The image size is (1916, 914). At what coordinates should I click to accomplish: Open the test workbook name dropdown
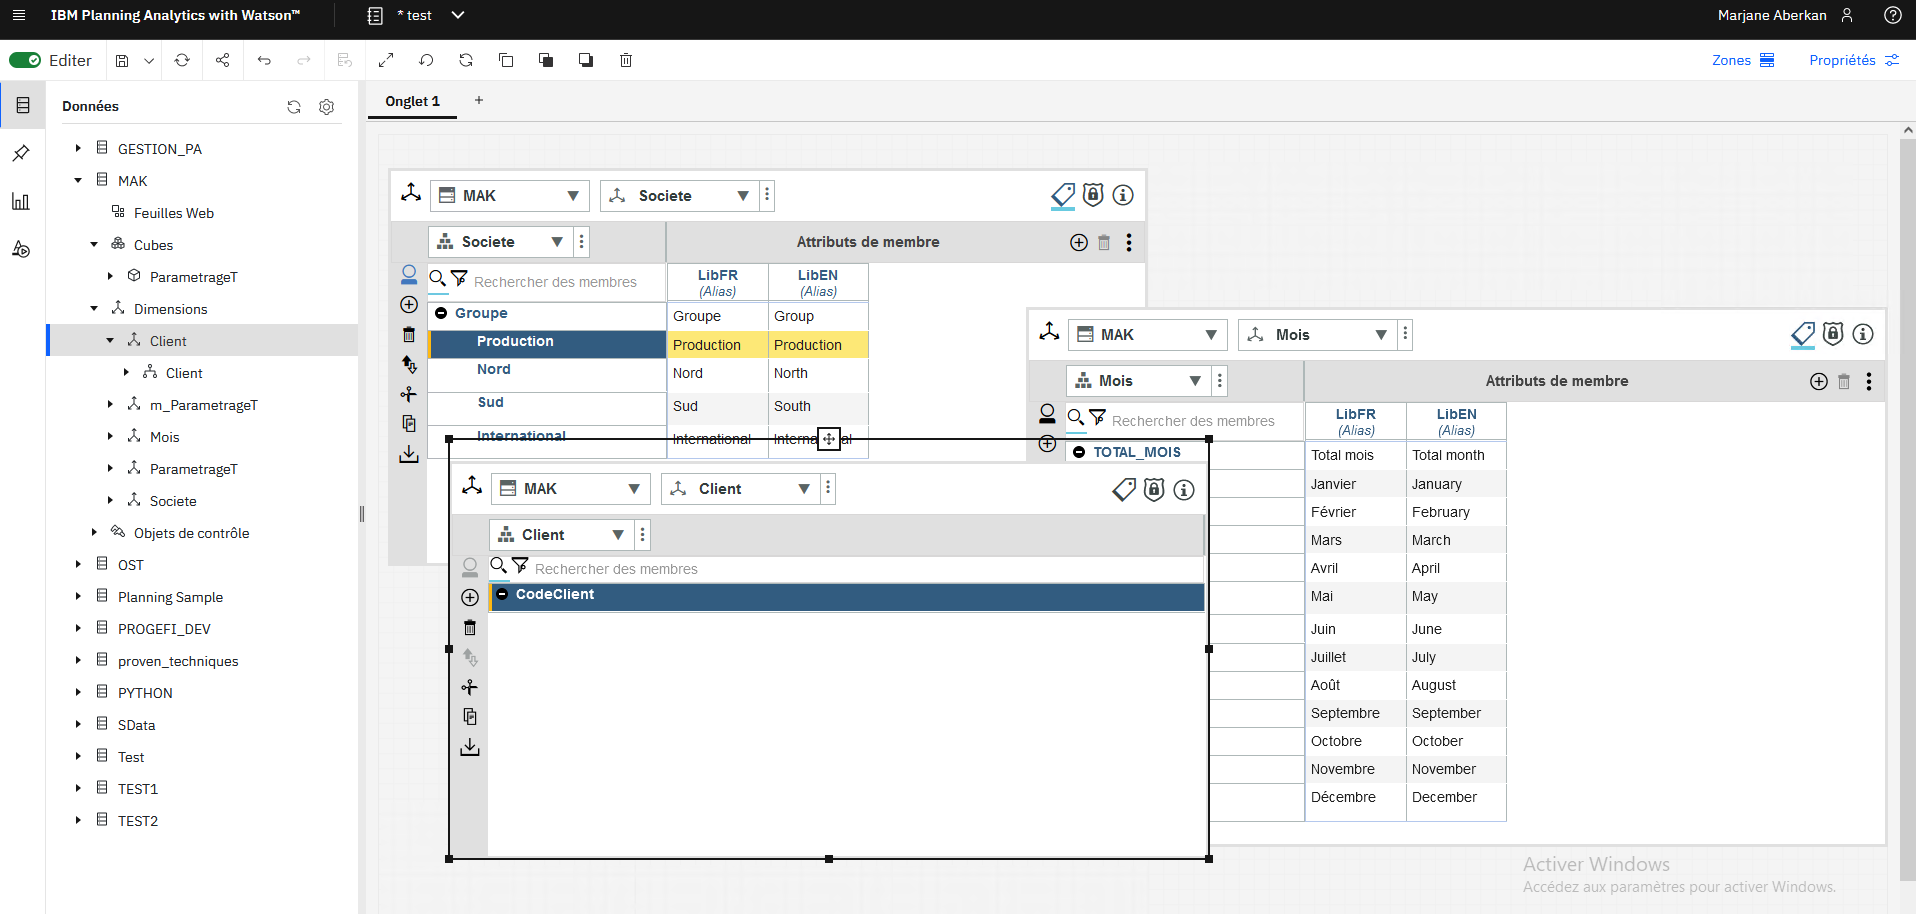(458, 15)
